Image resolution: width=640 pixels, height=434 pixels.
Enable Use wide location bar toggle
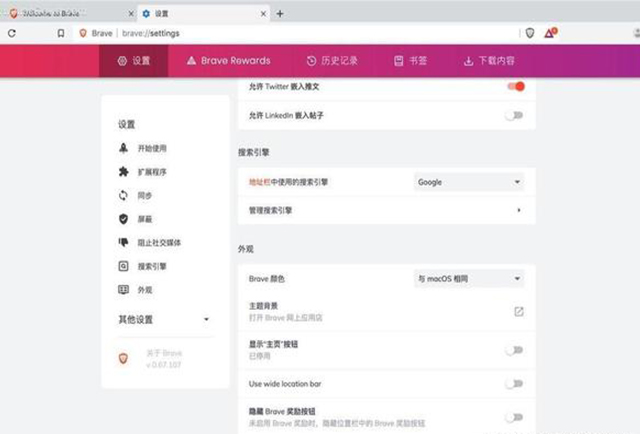pos(514,383)
